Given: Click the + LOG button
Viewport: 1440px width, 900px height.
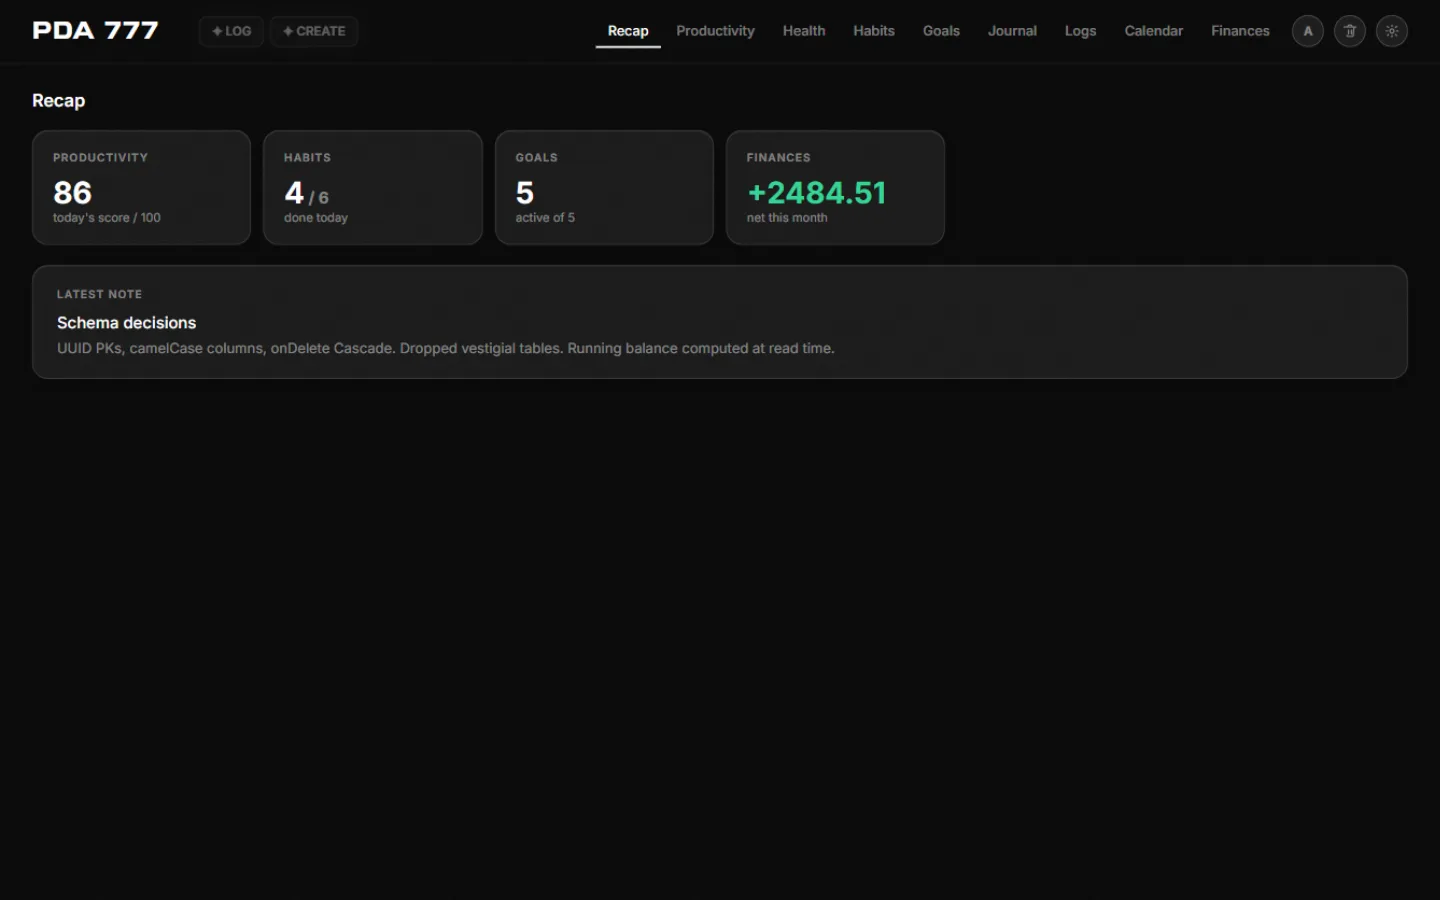Looking at the screenshot, I should [231, 31].
